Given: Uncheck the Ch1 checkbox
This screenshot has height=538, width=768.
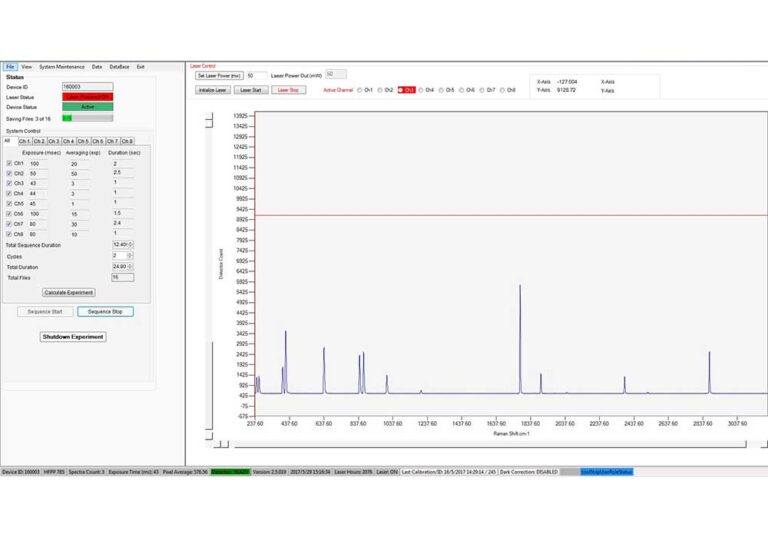Looking at the screenshot, I should (x=9, y=163).
